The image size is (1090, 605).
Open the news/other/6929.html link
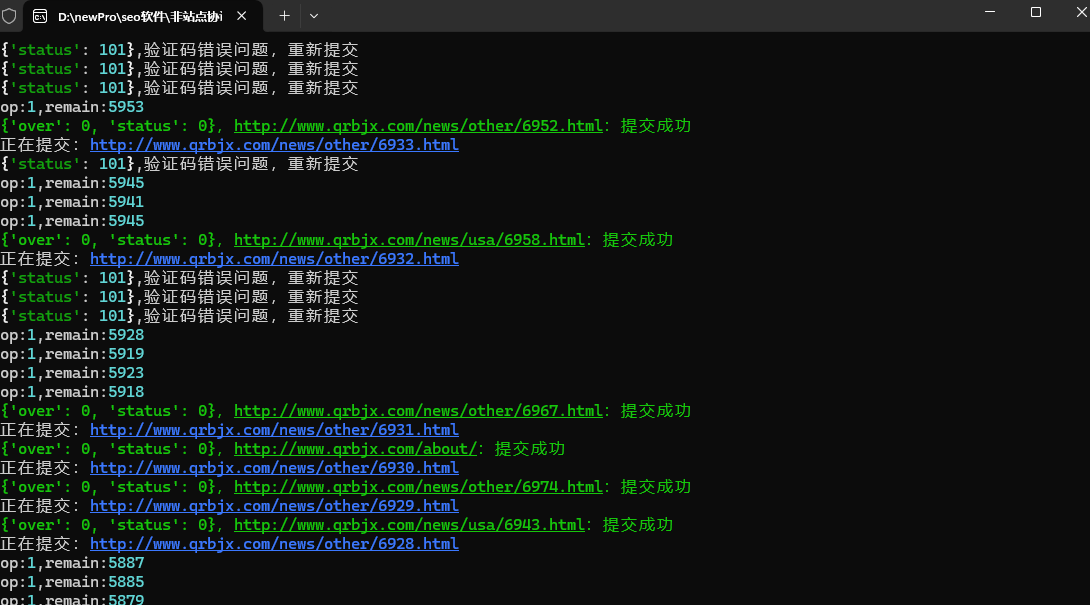(274, 506)
